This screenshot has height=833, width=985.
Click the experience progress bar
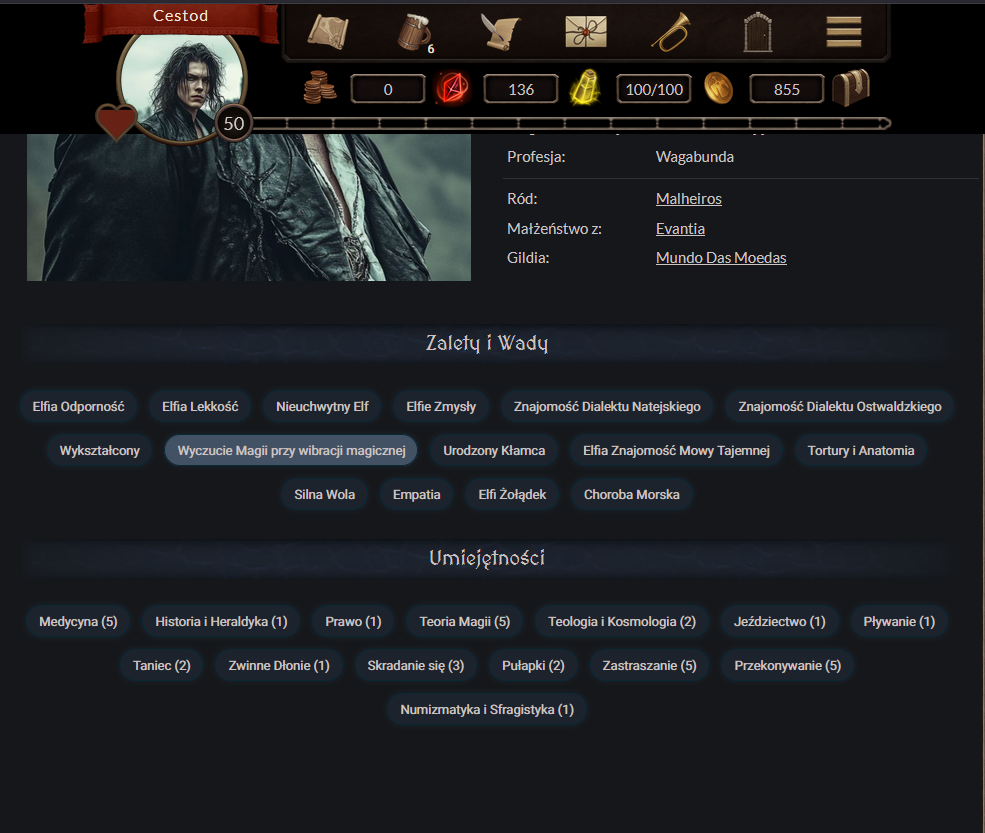[570, 123]
